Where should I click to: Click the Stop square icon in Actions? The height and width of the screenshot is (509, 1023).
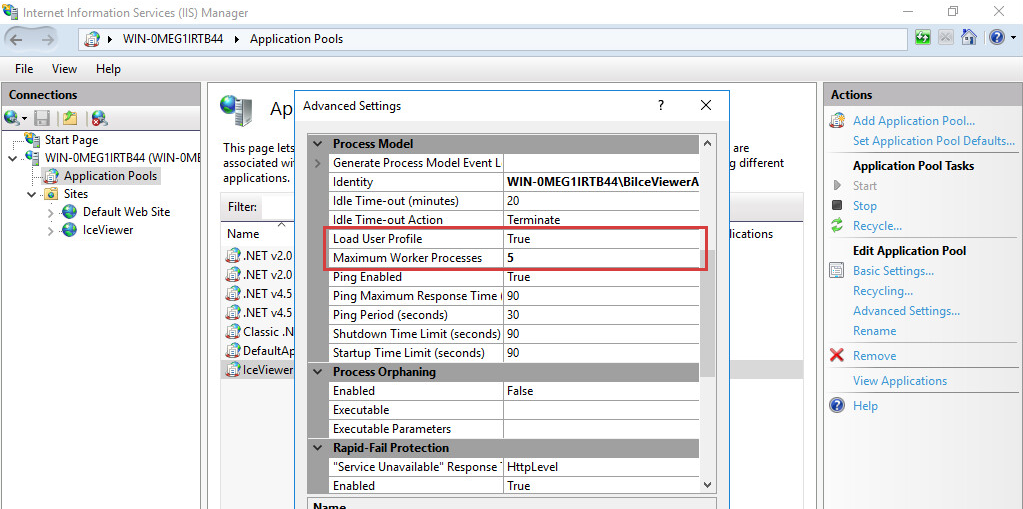click(x=837, y=206)
